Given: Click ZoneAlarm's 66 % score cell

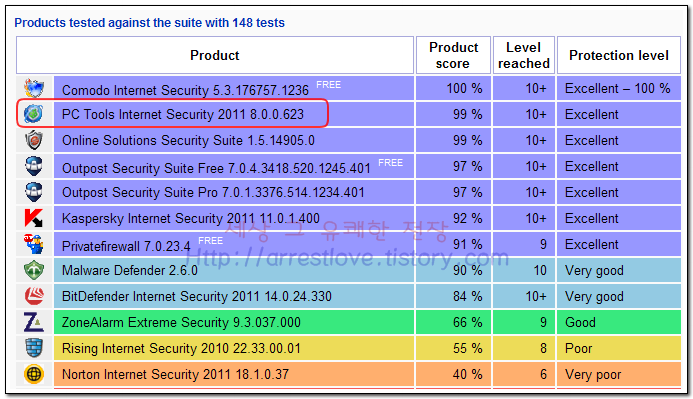Looking at the screenshot, I should coord(453,323).
